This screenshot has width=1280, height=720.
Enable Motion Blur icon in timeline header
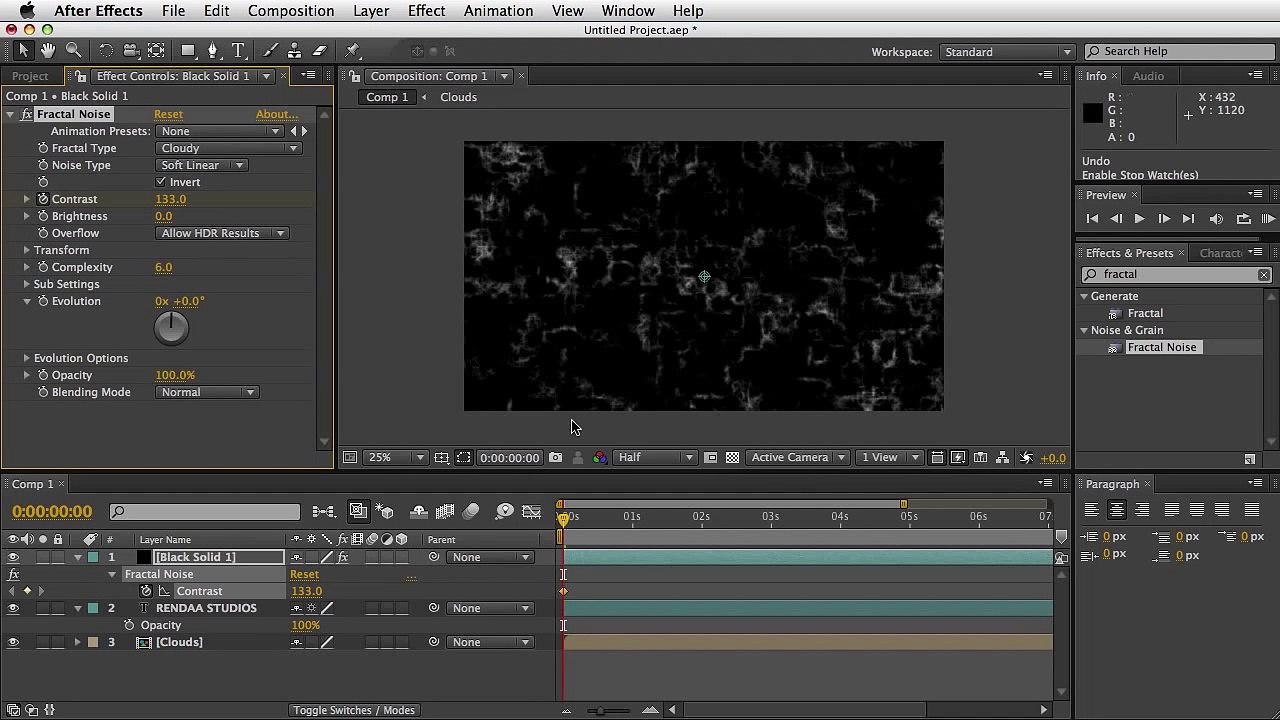[x=471, y=512]
